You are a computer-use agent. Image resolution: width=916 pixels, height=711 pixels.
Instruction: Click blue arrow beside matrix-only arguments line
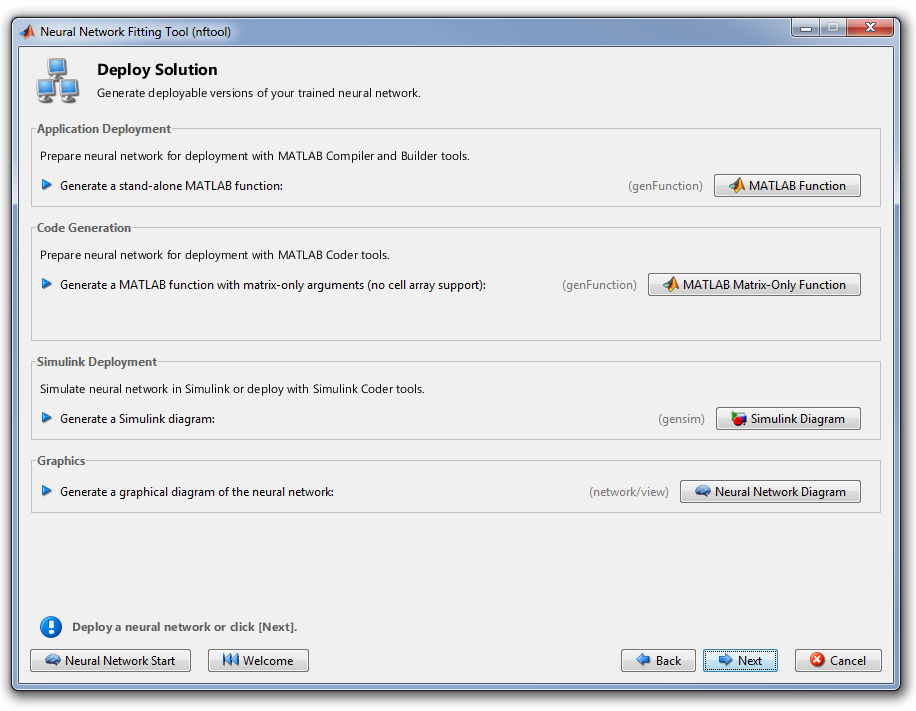pyautogui.click(x=47, y=284)
